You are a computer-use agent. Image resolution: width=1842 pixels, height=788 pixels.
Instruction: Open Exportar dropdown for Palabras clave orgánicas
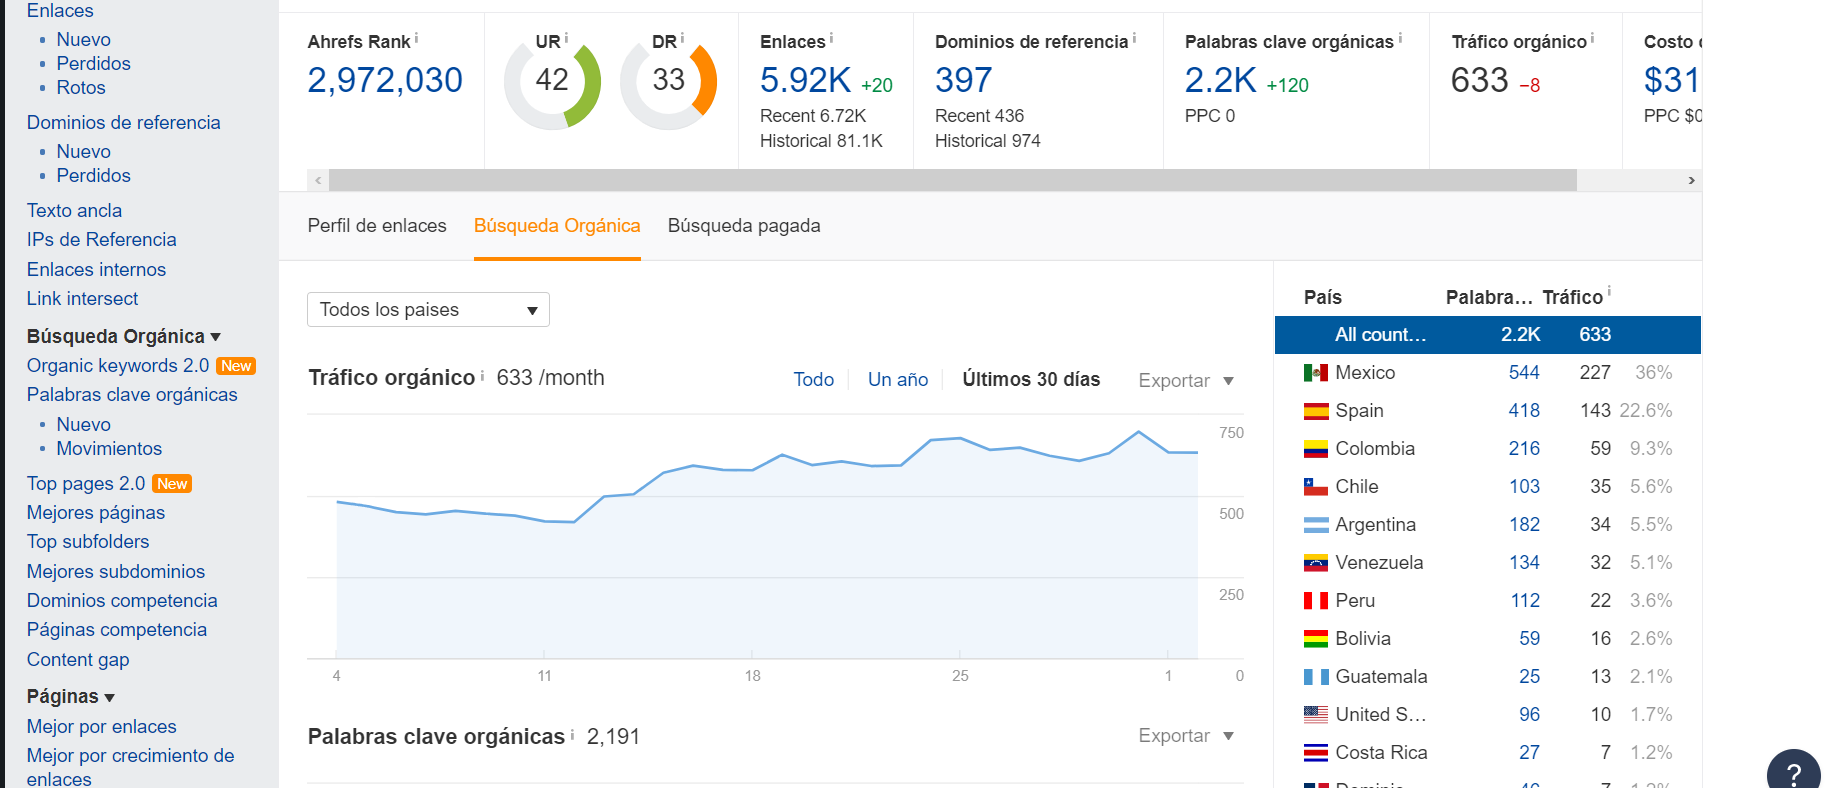1186,736
